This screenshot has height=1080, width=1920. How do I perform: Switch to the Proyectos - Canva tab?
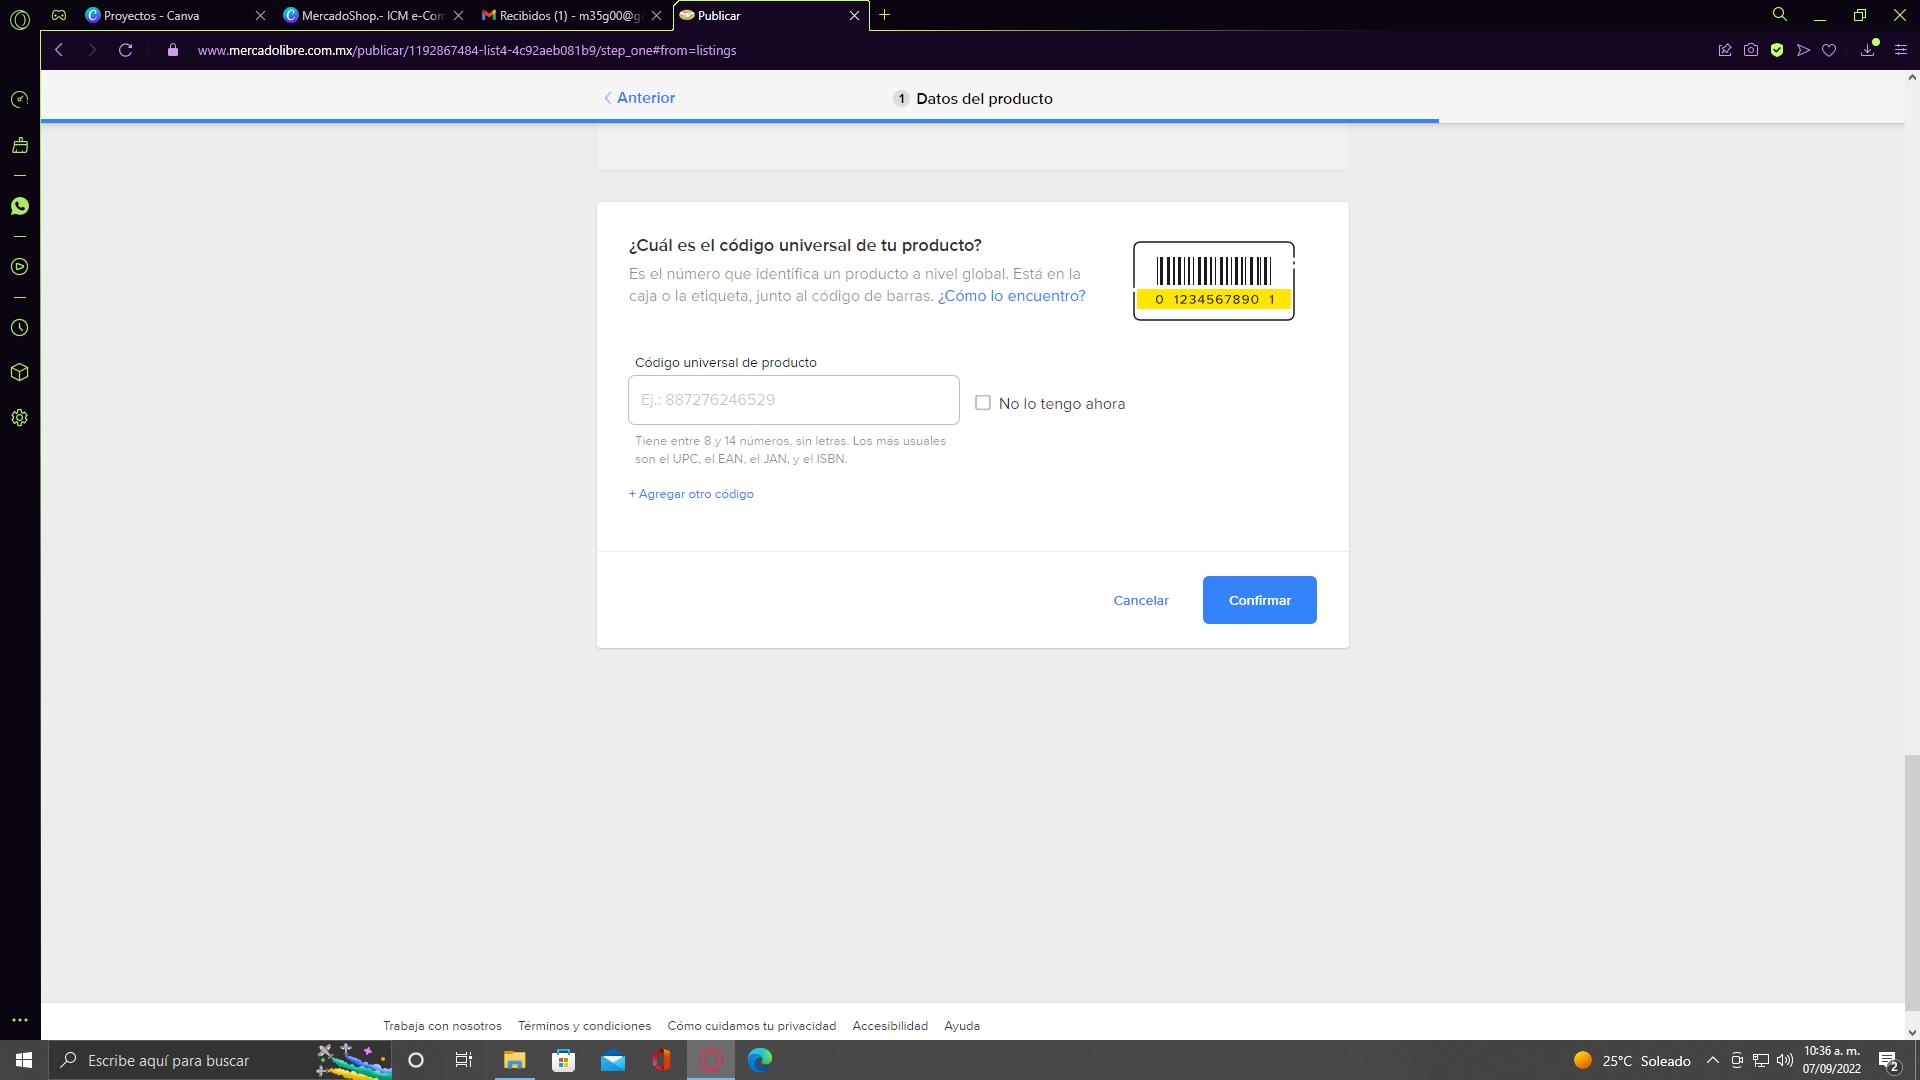[150, 15]
